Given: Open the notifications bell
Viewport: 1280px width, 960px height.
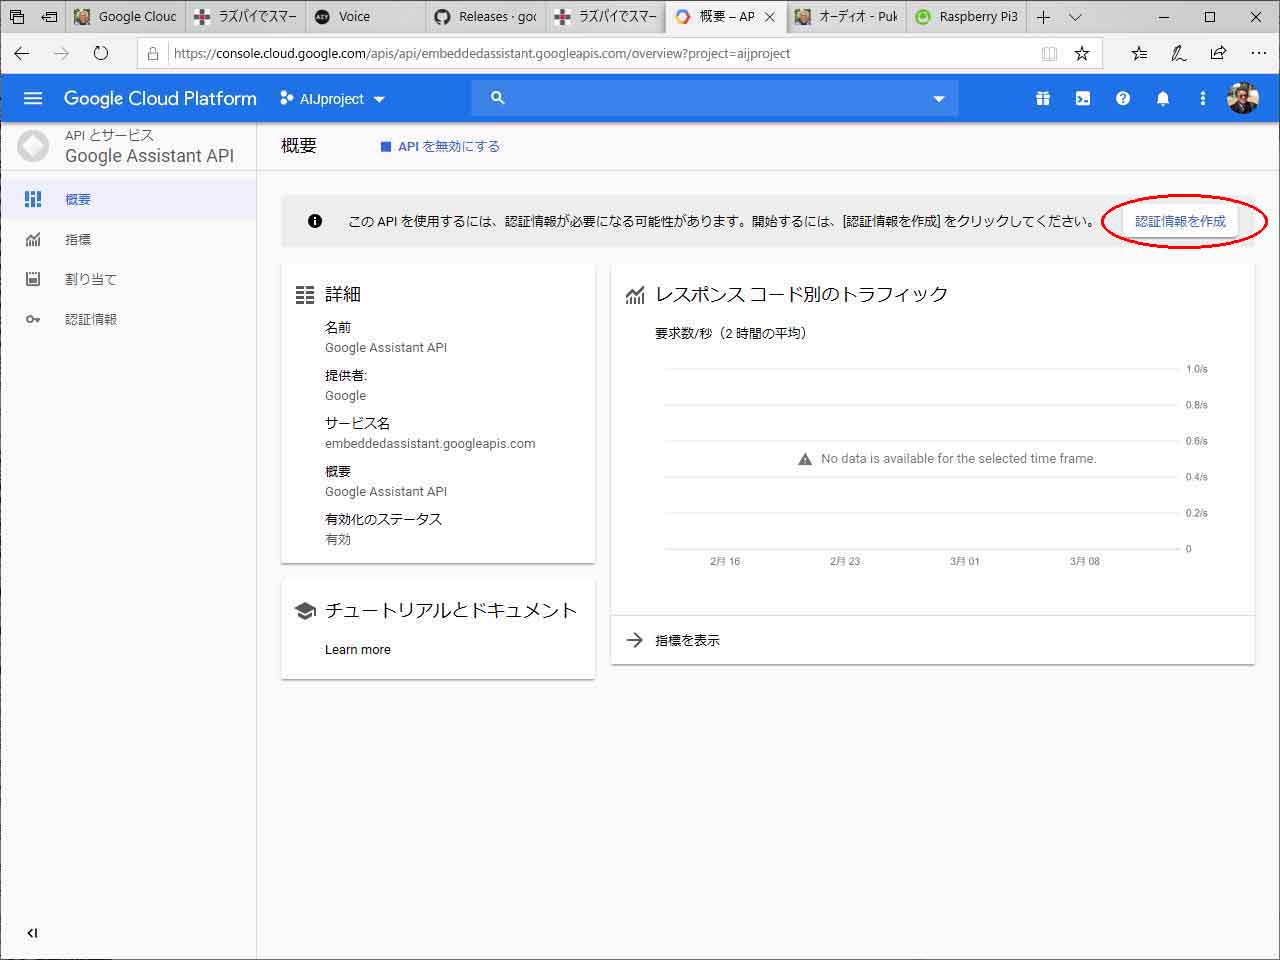Looking at the screenshot, I should [x=1163, y=98].
